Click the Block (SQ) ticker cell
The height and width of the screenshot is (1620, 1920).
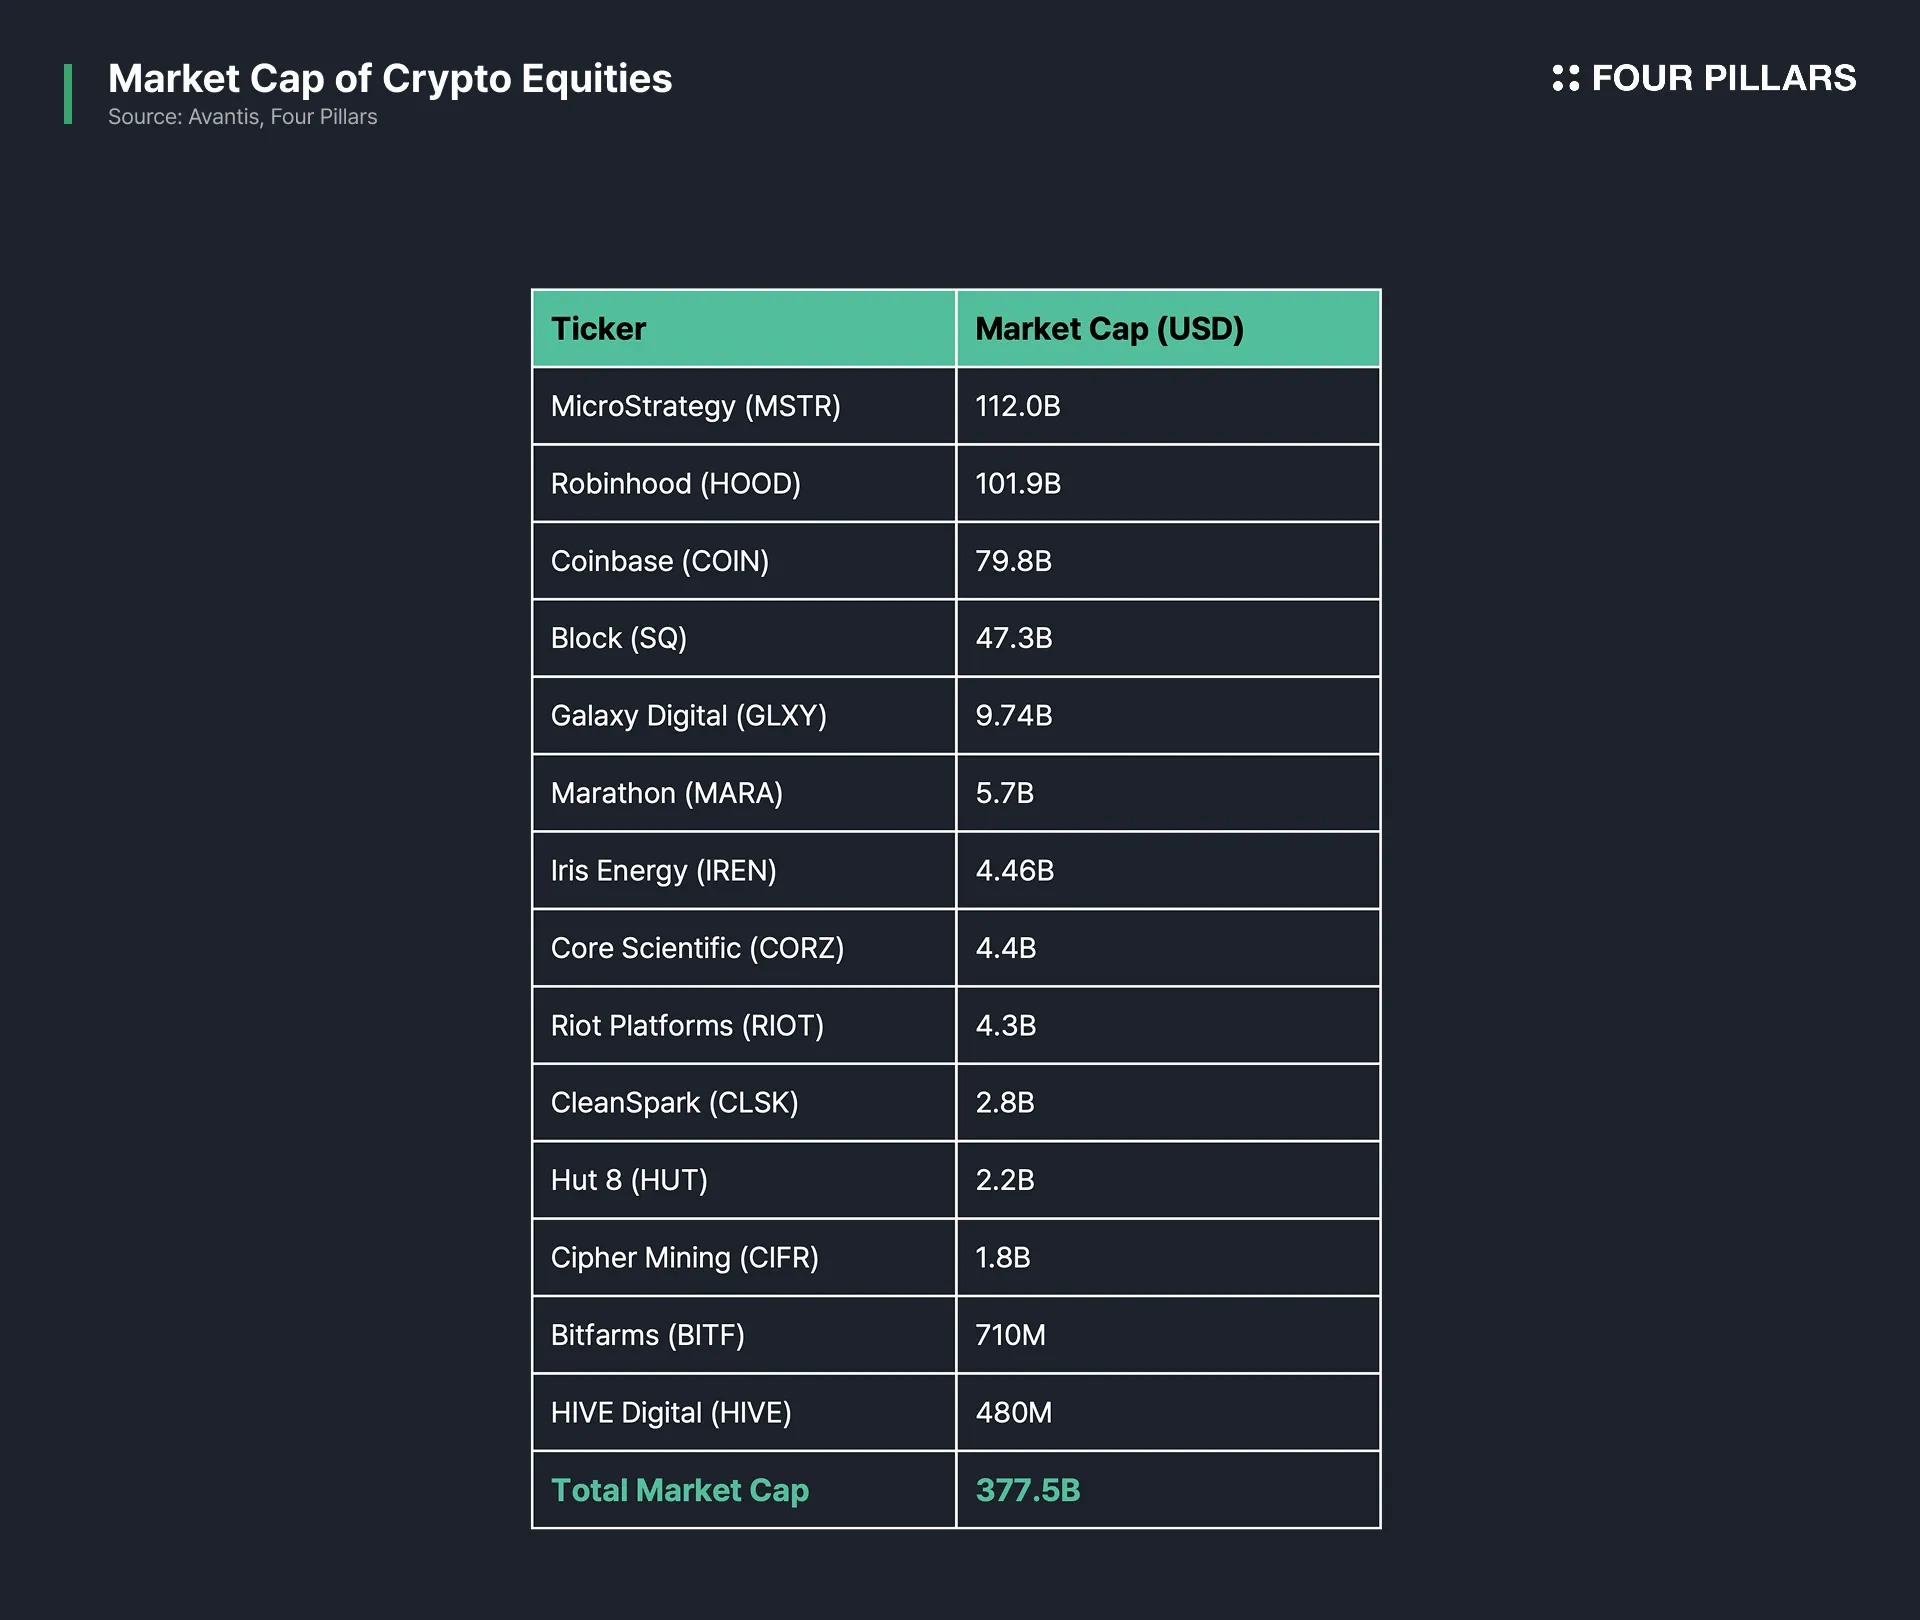[x=619, y=638]
